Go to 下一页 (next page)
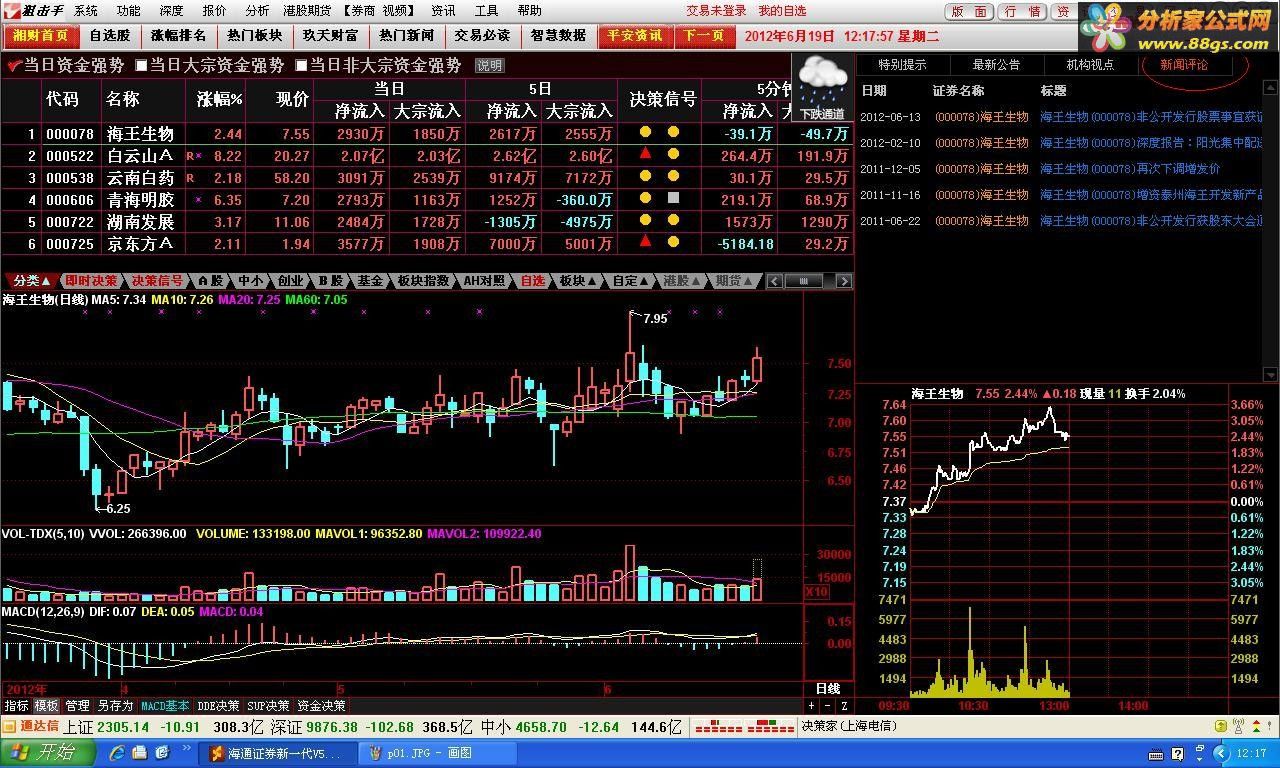1280x768 pixels. coord(704,36)
